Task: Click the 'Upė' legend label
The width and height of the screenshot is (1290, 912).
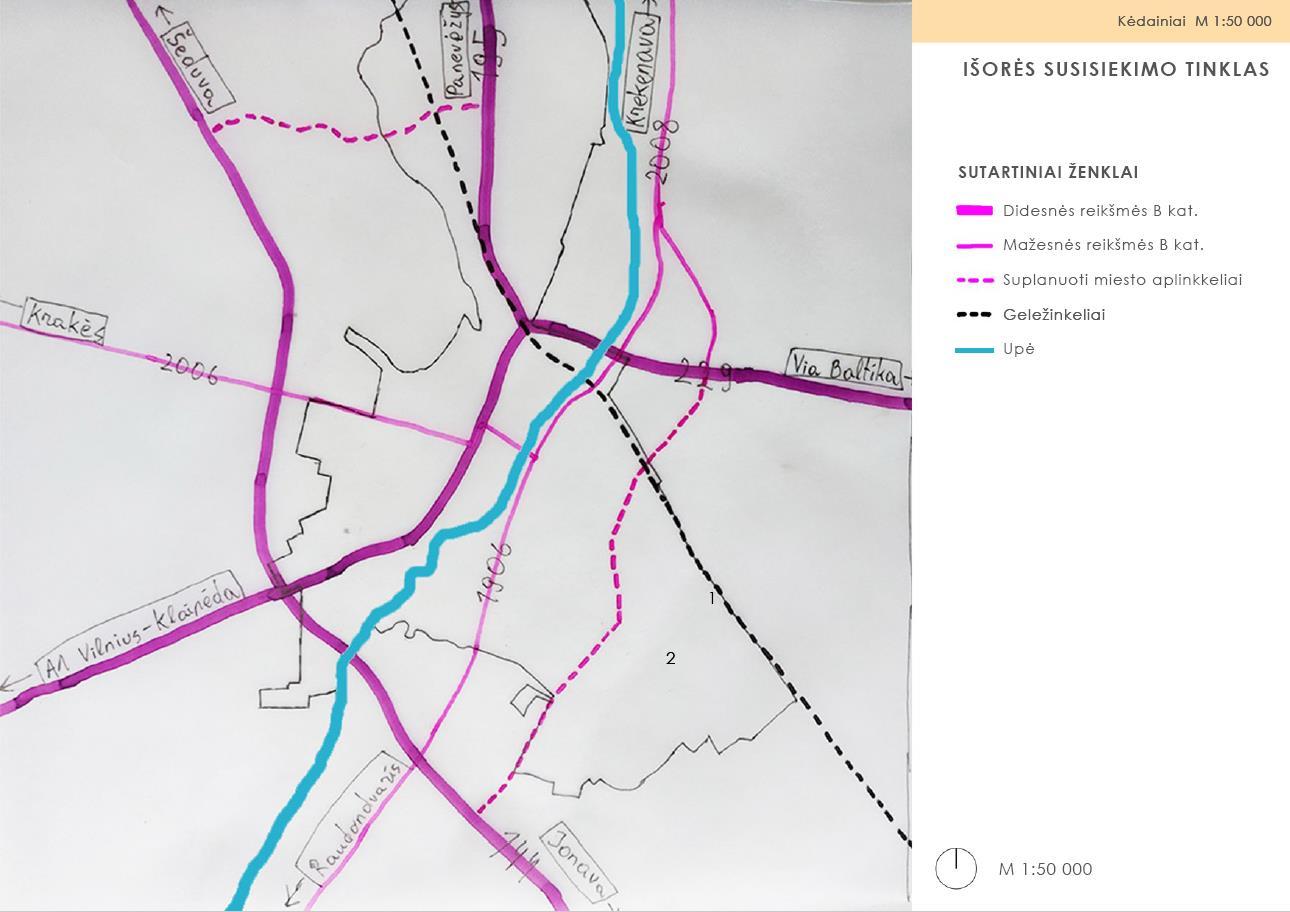Action: click(x=1019, y=349)
